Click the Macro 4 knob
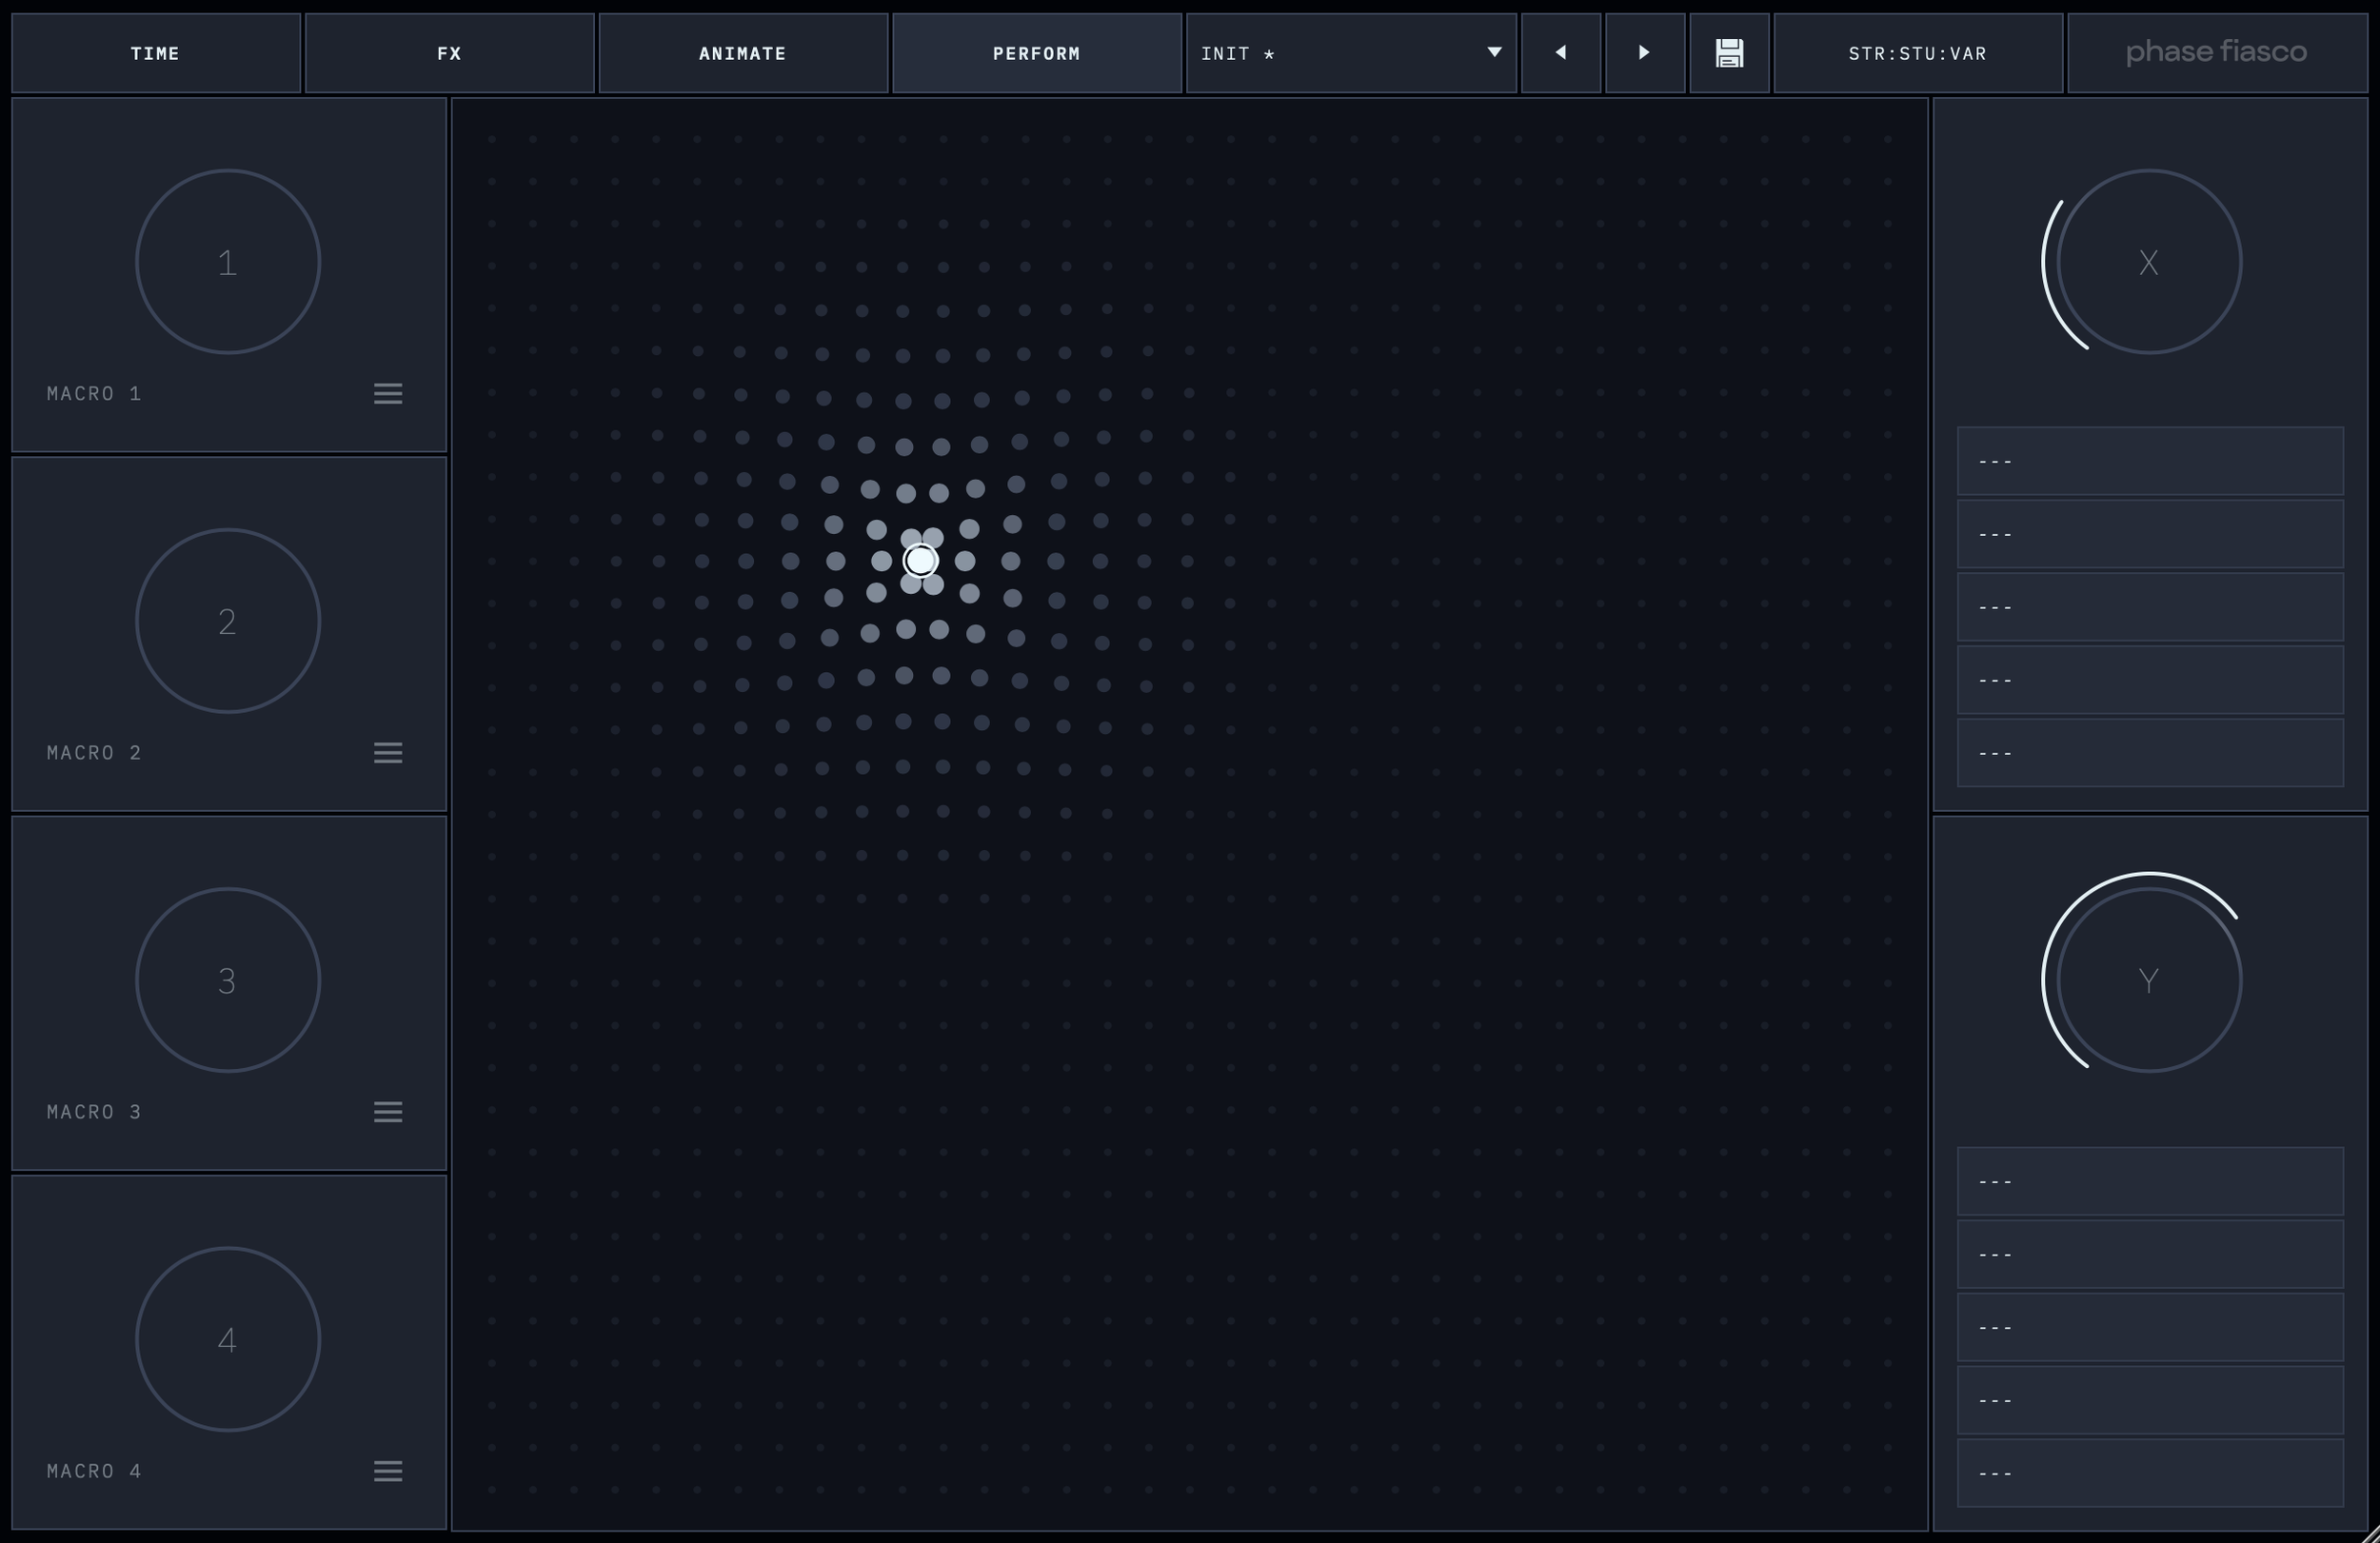 coord(228,1339)
